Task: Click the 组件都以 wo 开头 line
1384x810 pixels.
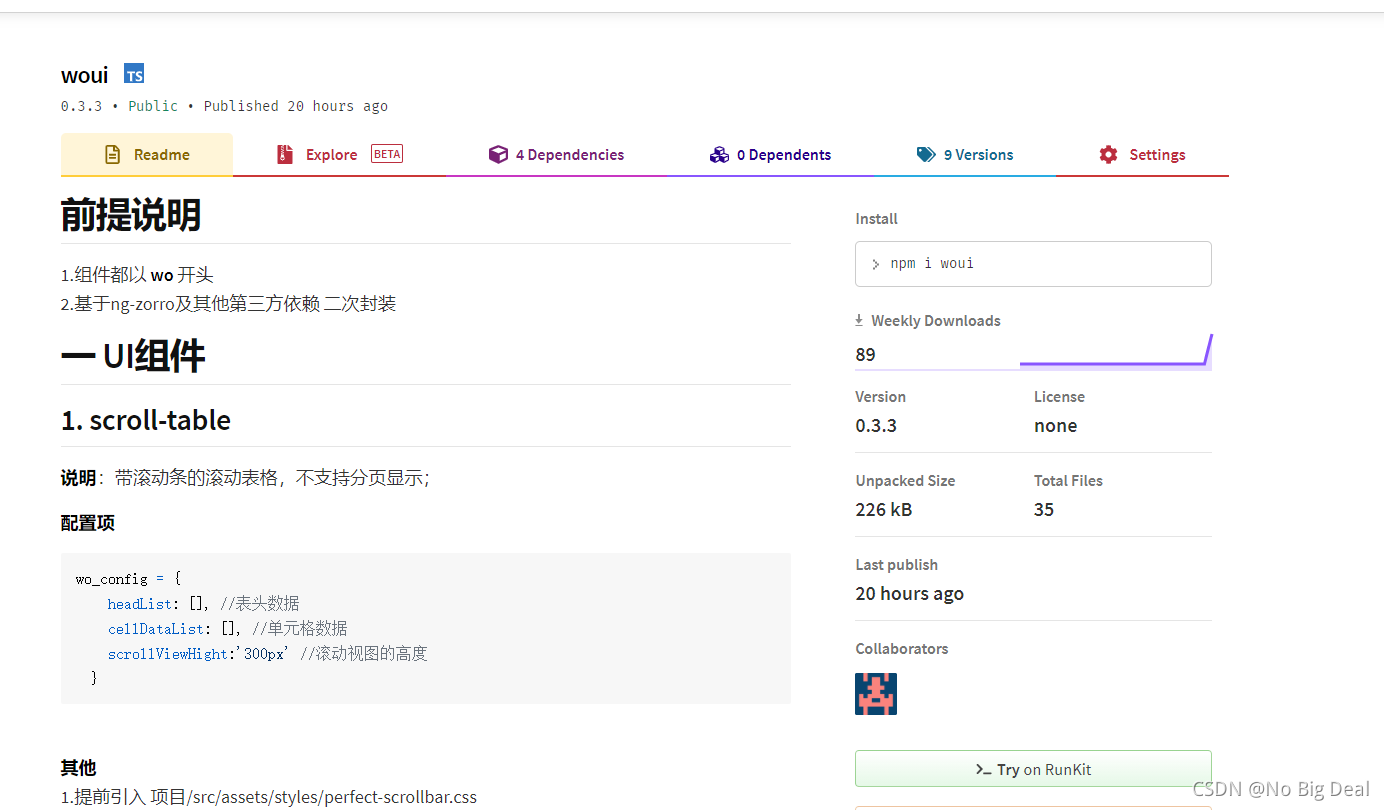Action: click(x=137, y=275)
